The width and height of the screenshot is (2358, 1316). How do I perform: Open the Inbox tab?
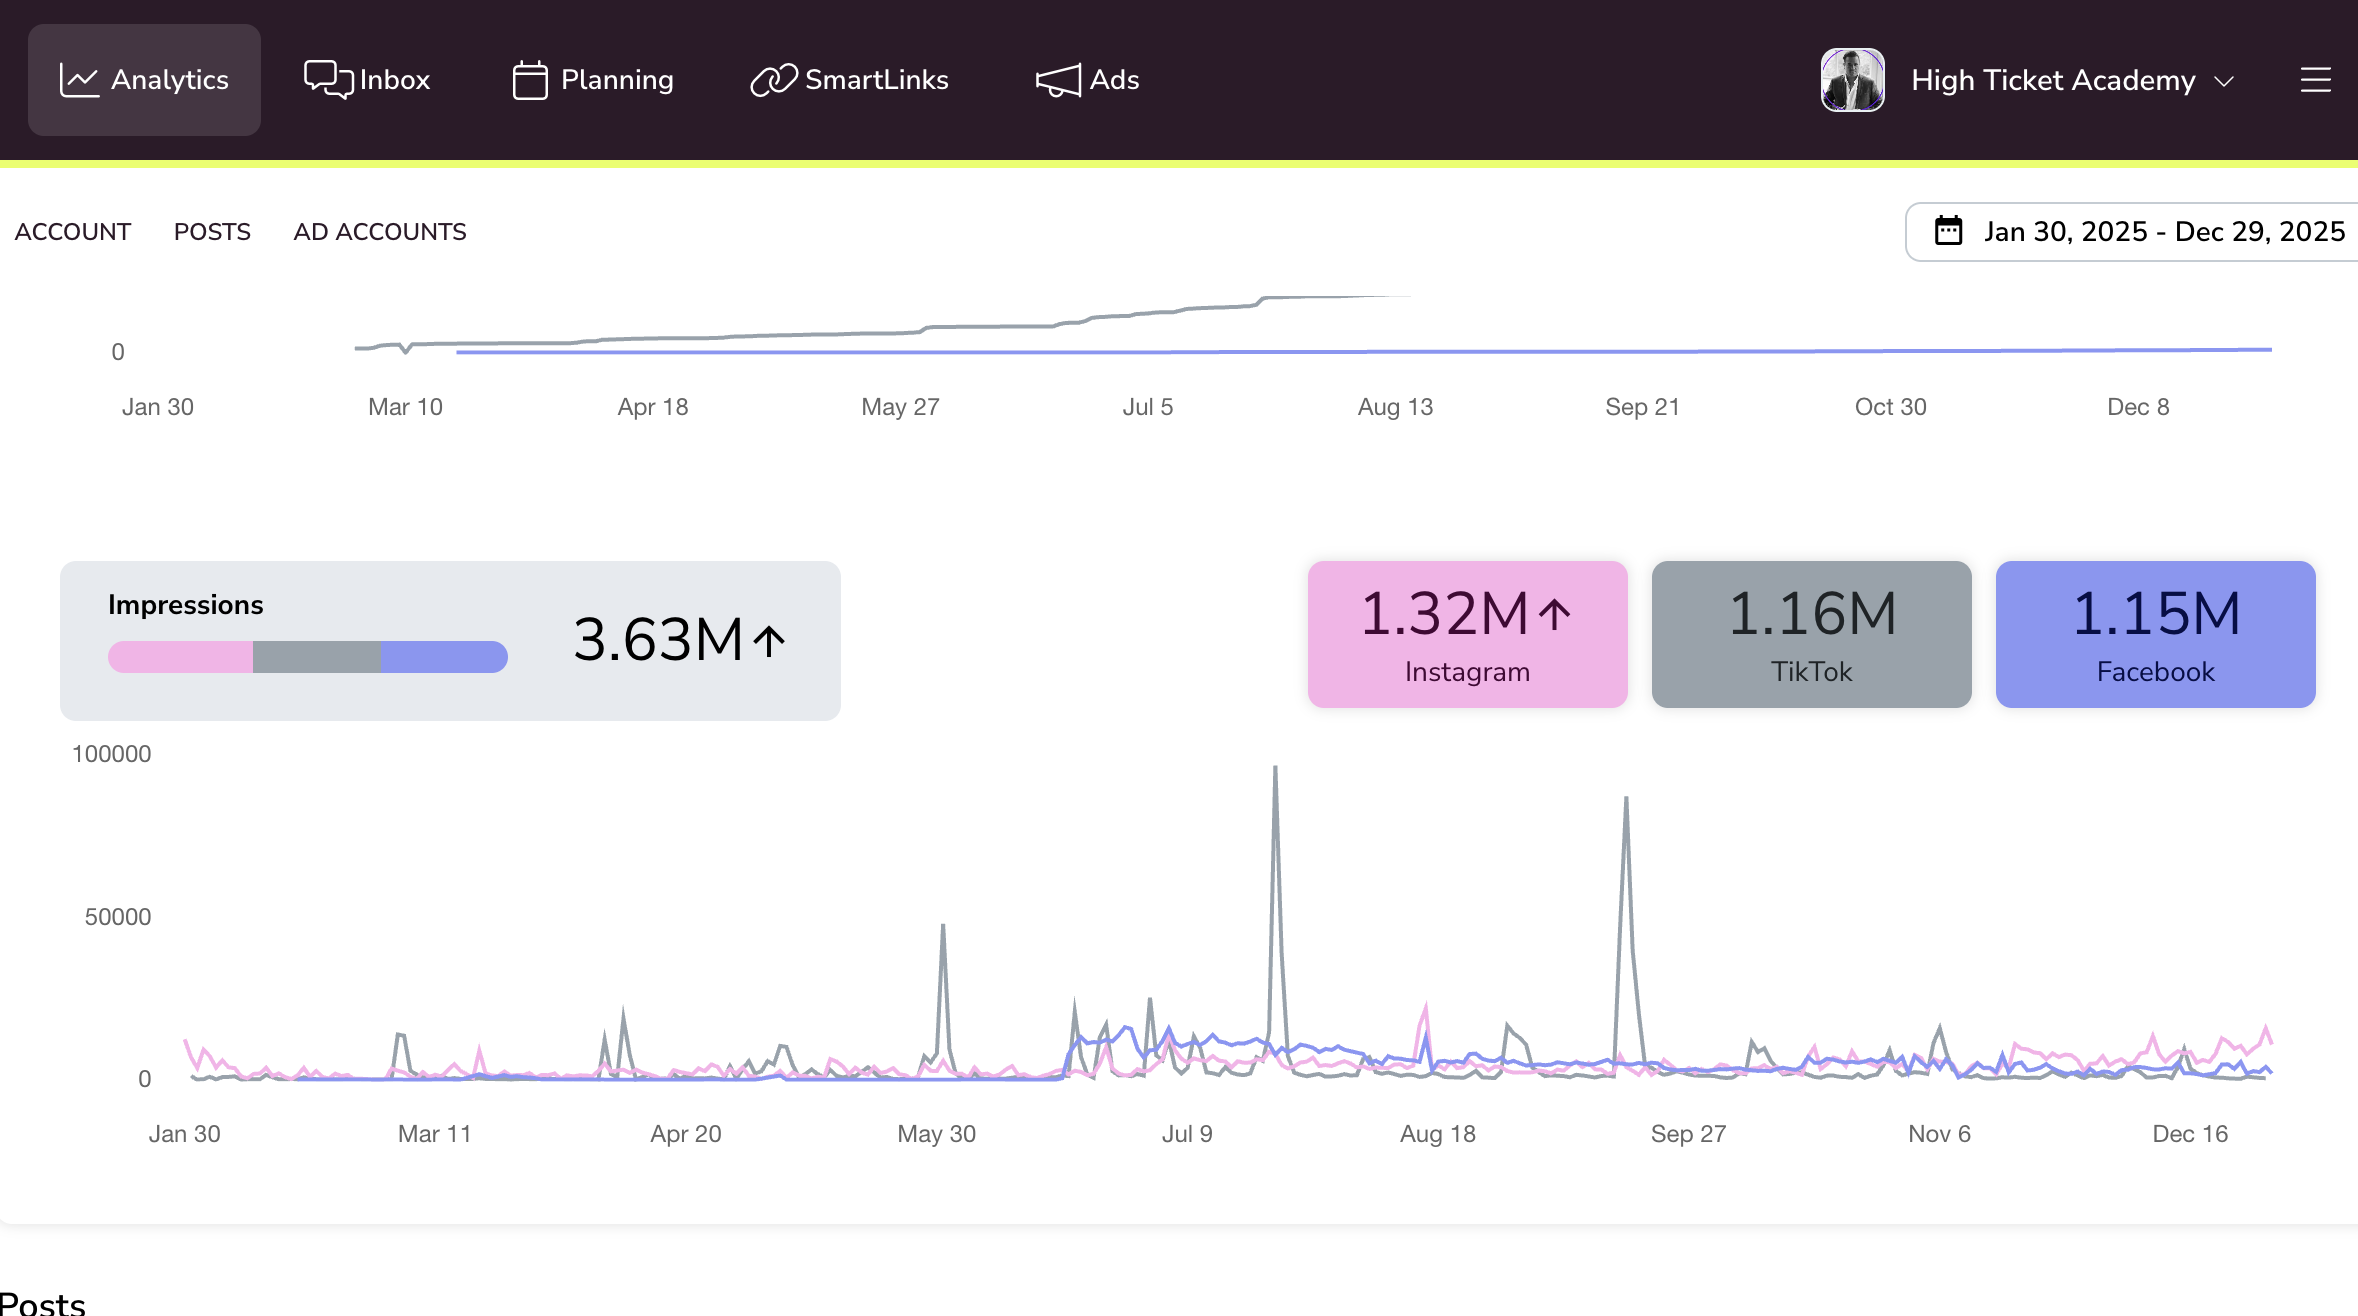click(367, 80)
